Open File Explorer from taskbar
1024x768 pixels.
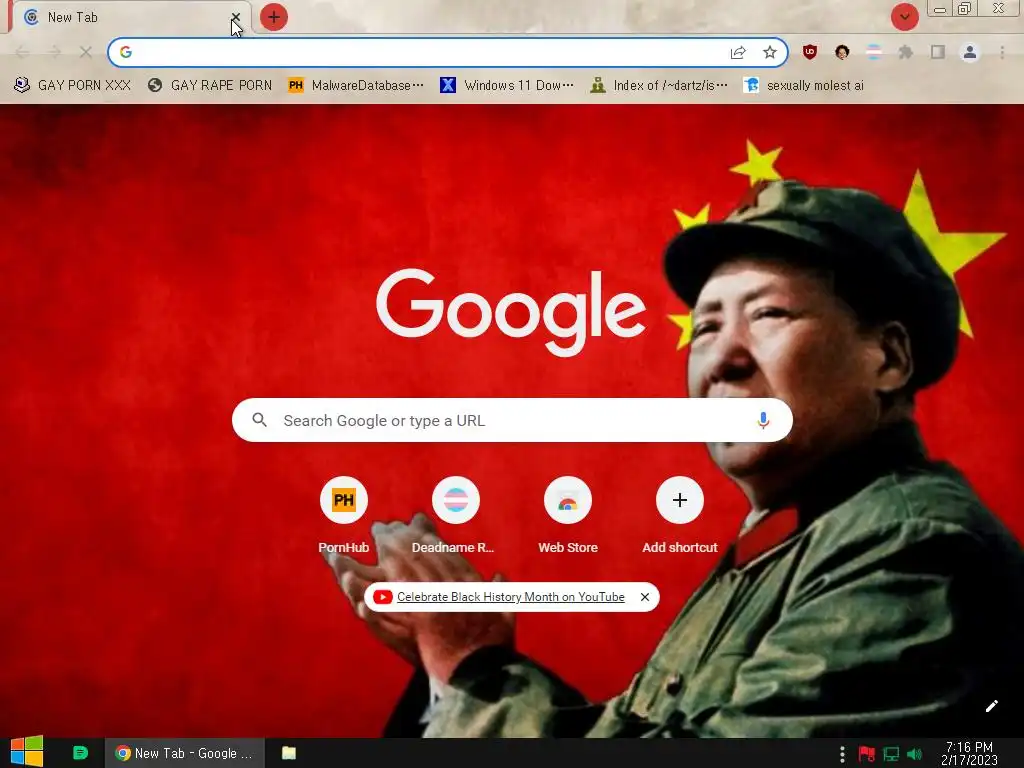pos(289,753)
